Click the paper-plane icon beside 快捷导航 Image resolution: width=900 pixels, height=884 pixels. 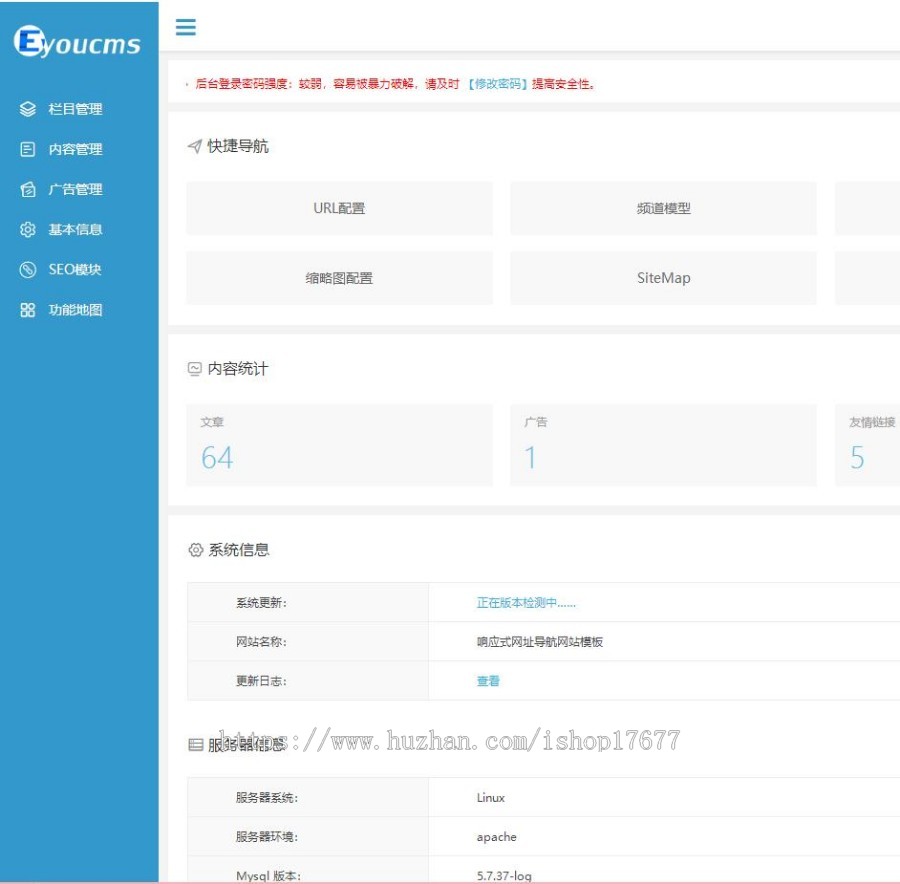pyautogui.click(x=195, y=146)
